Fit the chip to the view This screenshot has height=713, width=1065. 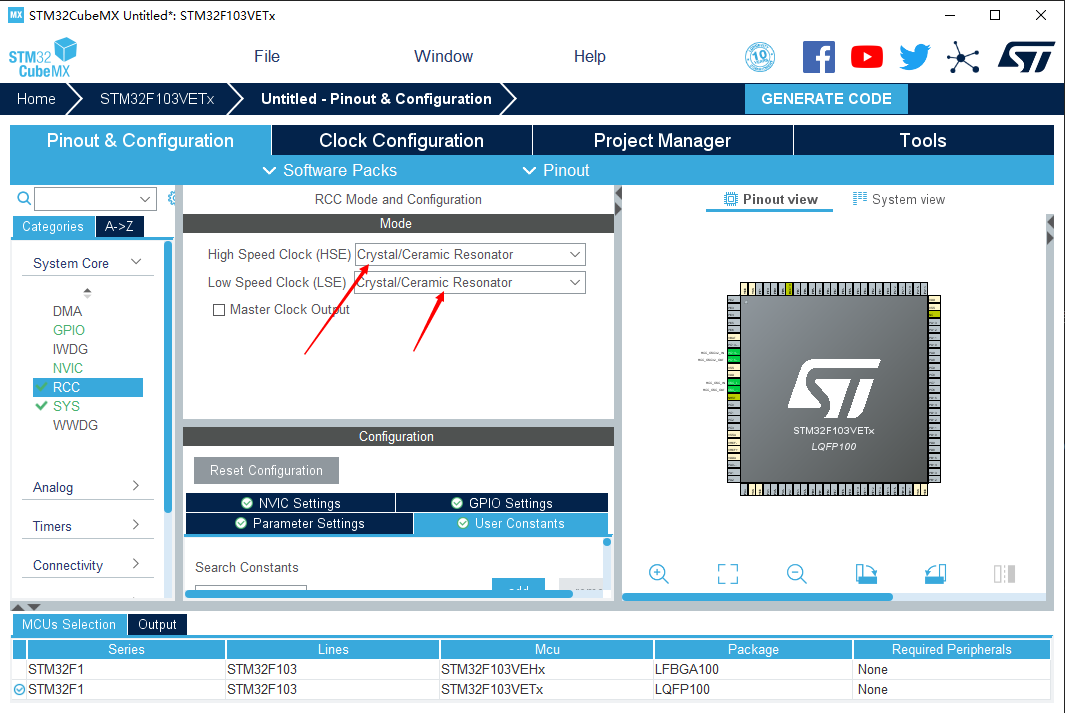(x=727, y=574)
